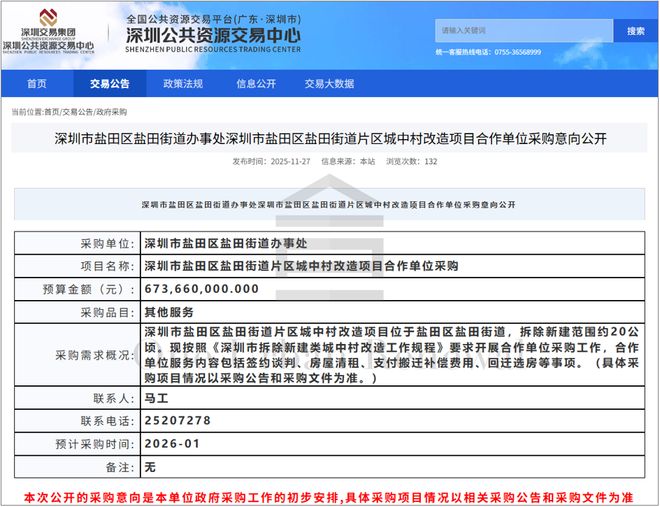The width and height of the screenshot is (660, 507).
Task: Open the 政策法规 navigation tab
Action: point(183,84)
